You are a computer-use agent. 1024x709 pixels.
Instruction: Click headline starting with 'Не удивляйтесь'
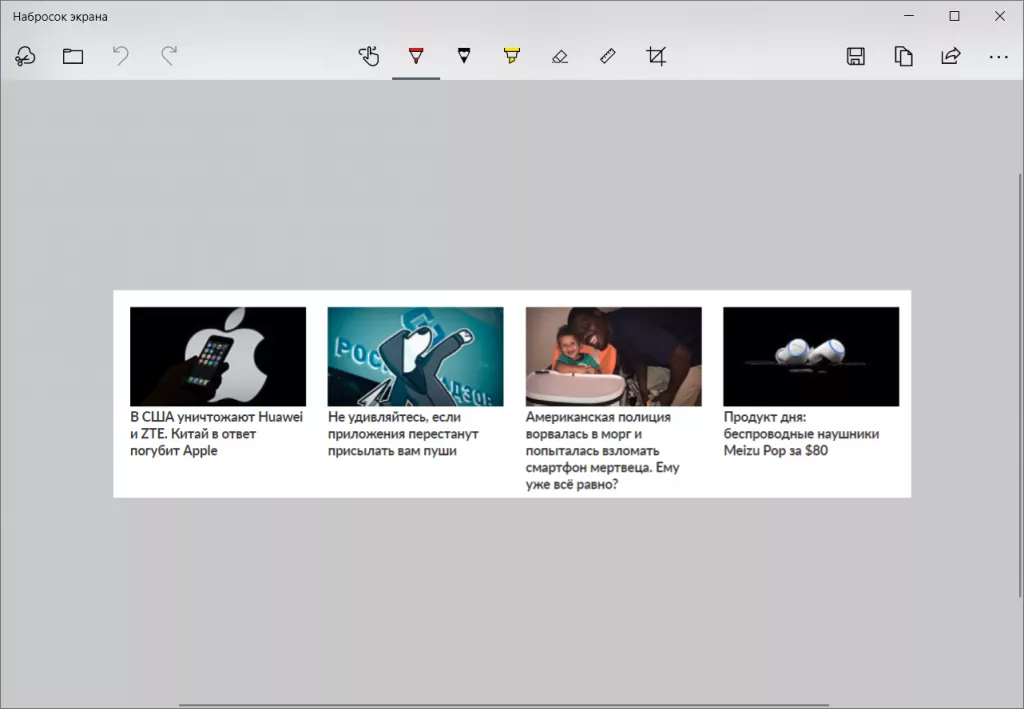[x=404, y=434]
